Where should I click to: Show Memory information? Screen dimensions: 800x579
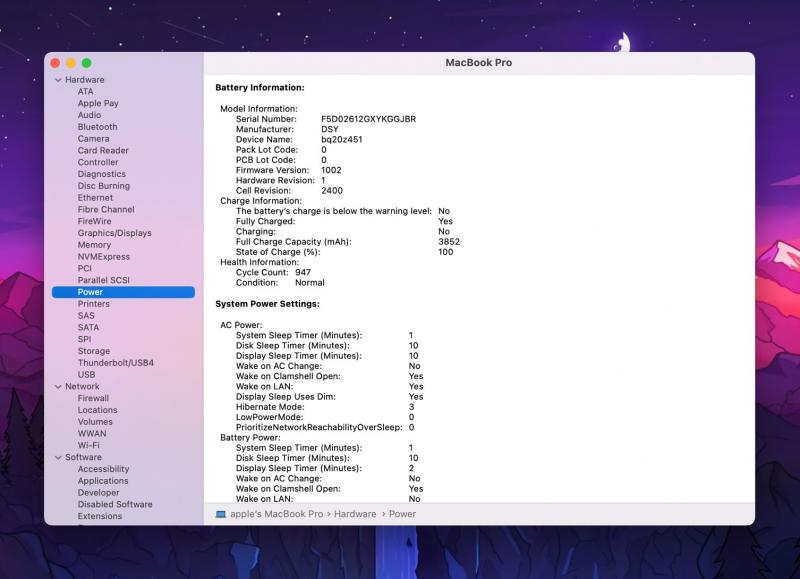tap(94, 245)
